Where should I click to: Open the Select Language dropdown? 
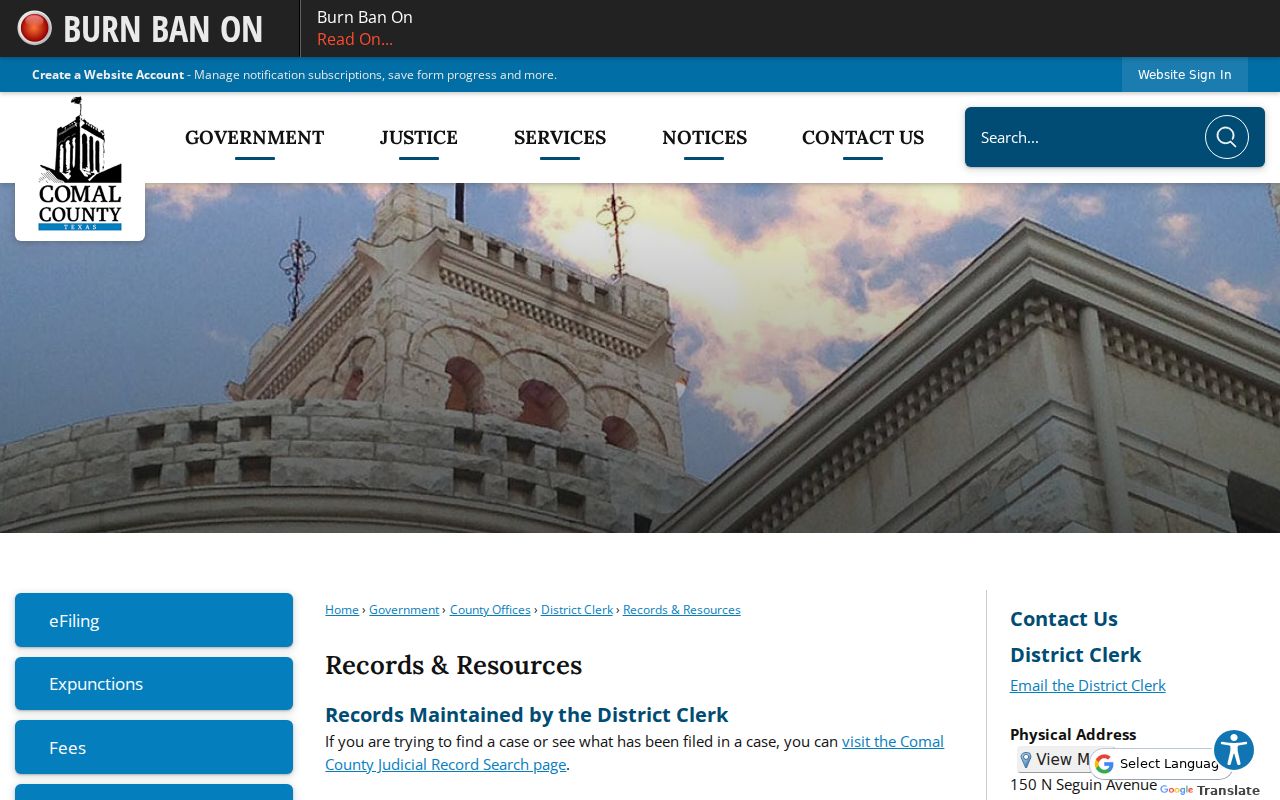(1161, 764)
